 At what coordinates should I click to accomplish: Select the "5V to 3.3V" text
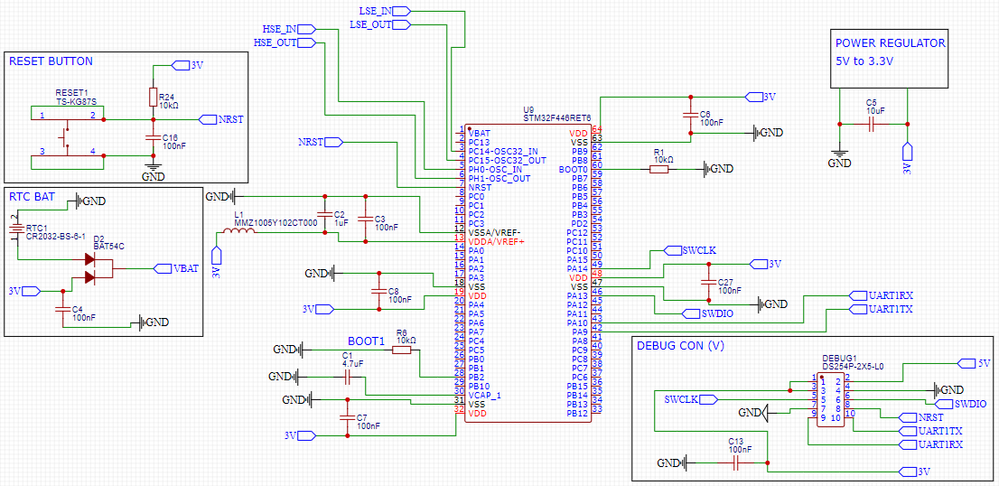pos(864,61)
